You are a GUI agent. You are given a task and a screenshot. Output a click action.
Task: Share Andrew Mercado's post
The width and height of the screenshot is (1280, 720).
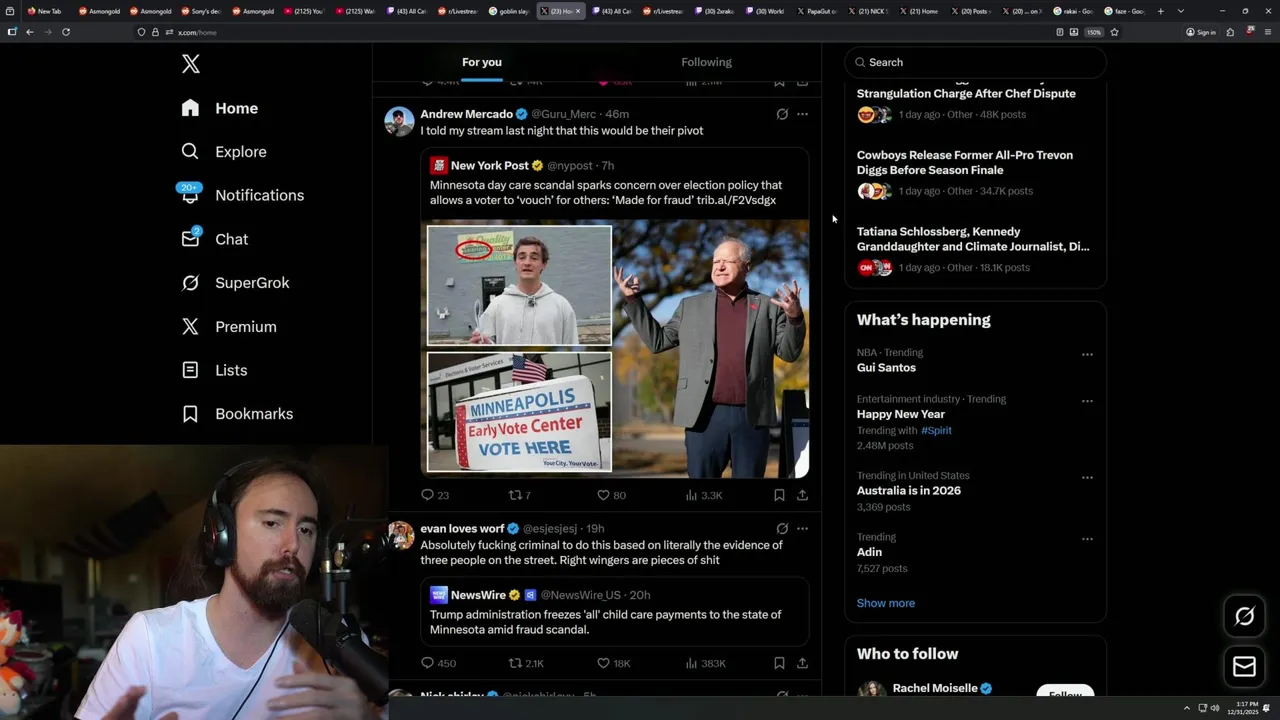(x=802, y=495)
